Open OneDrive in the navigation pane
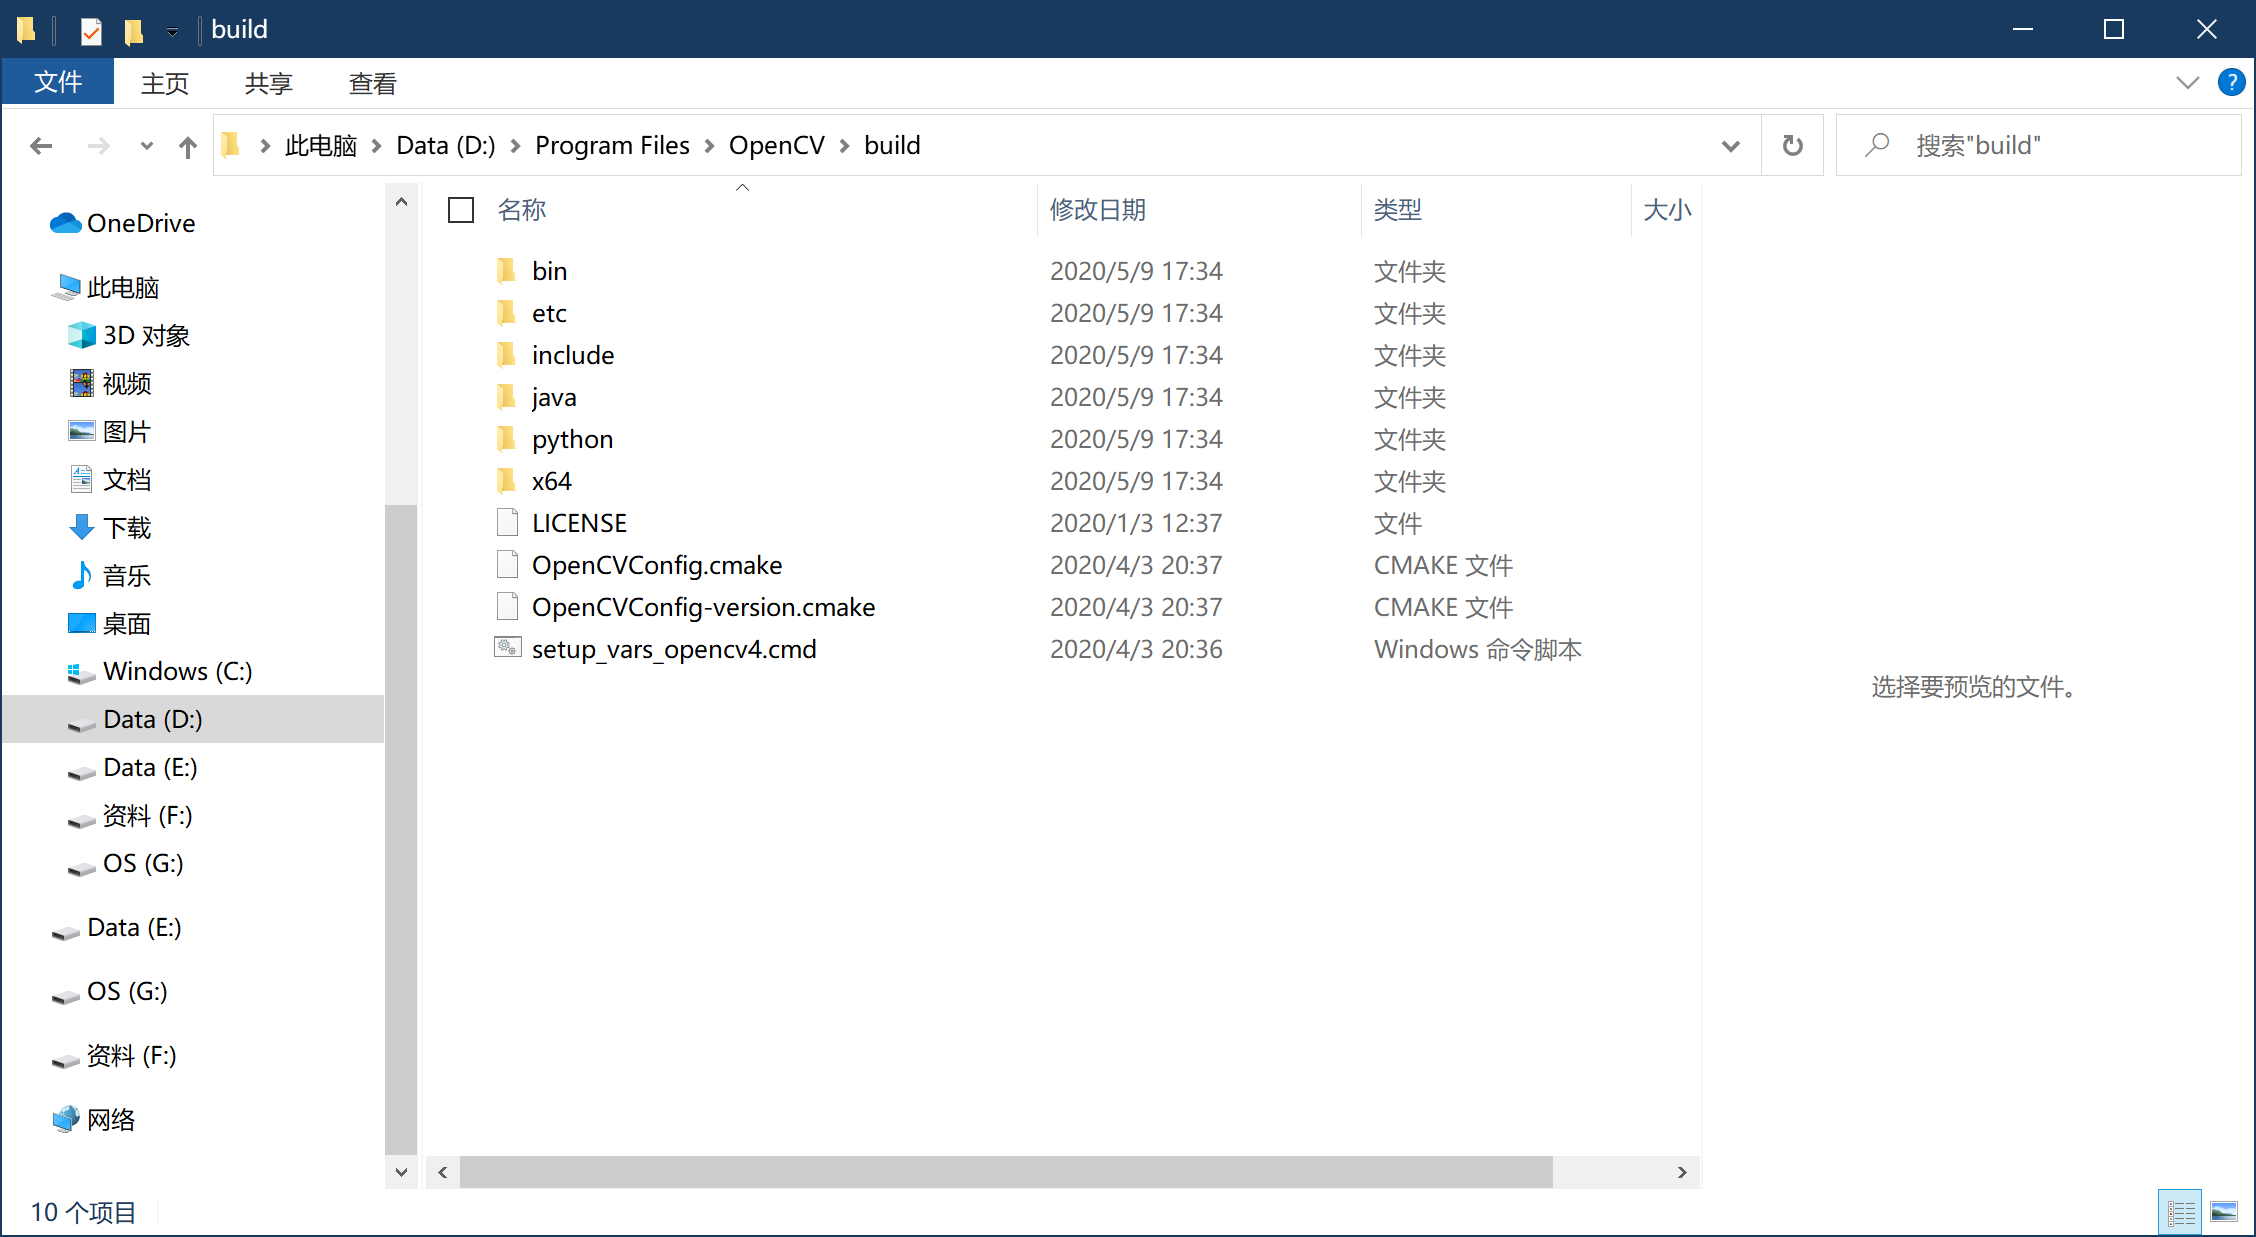This screenshot has width=2256, height=1237. 141,223
